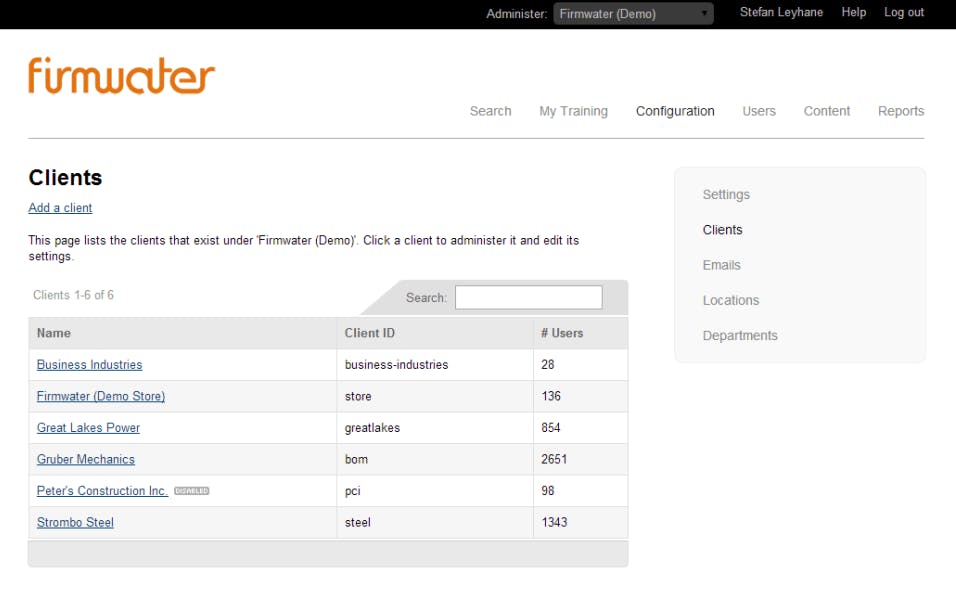This screenshot has width=956, height=591.
Task: Open the Search navigation tab
Action: [x=490, y=111]
